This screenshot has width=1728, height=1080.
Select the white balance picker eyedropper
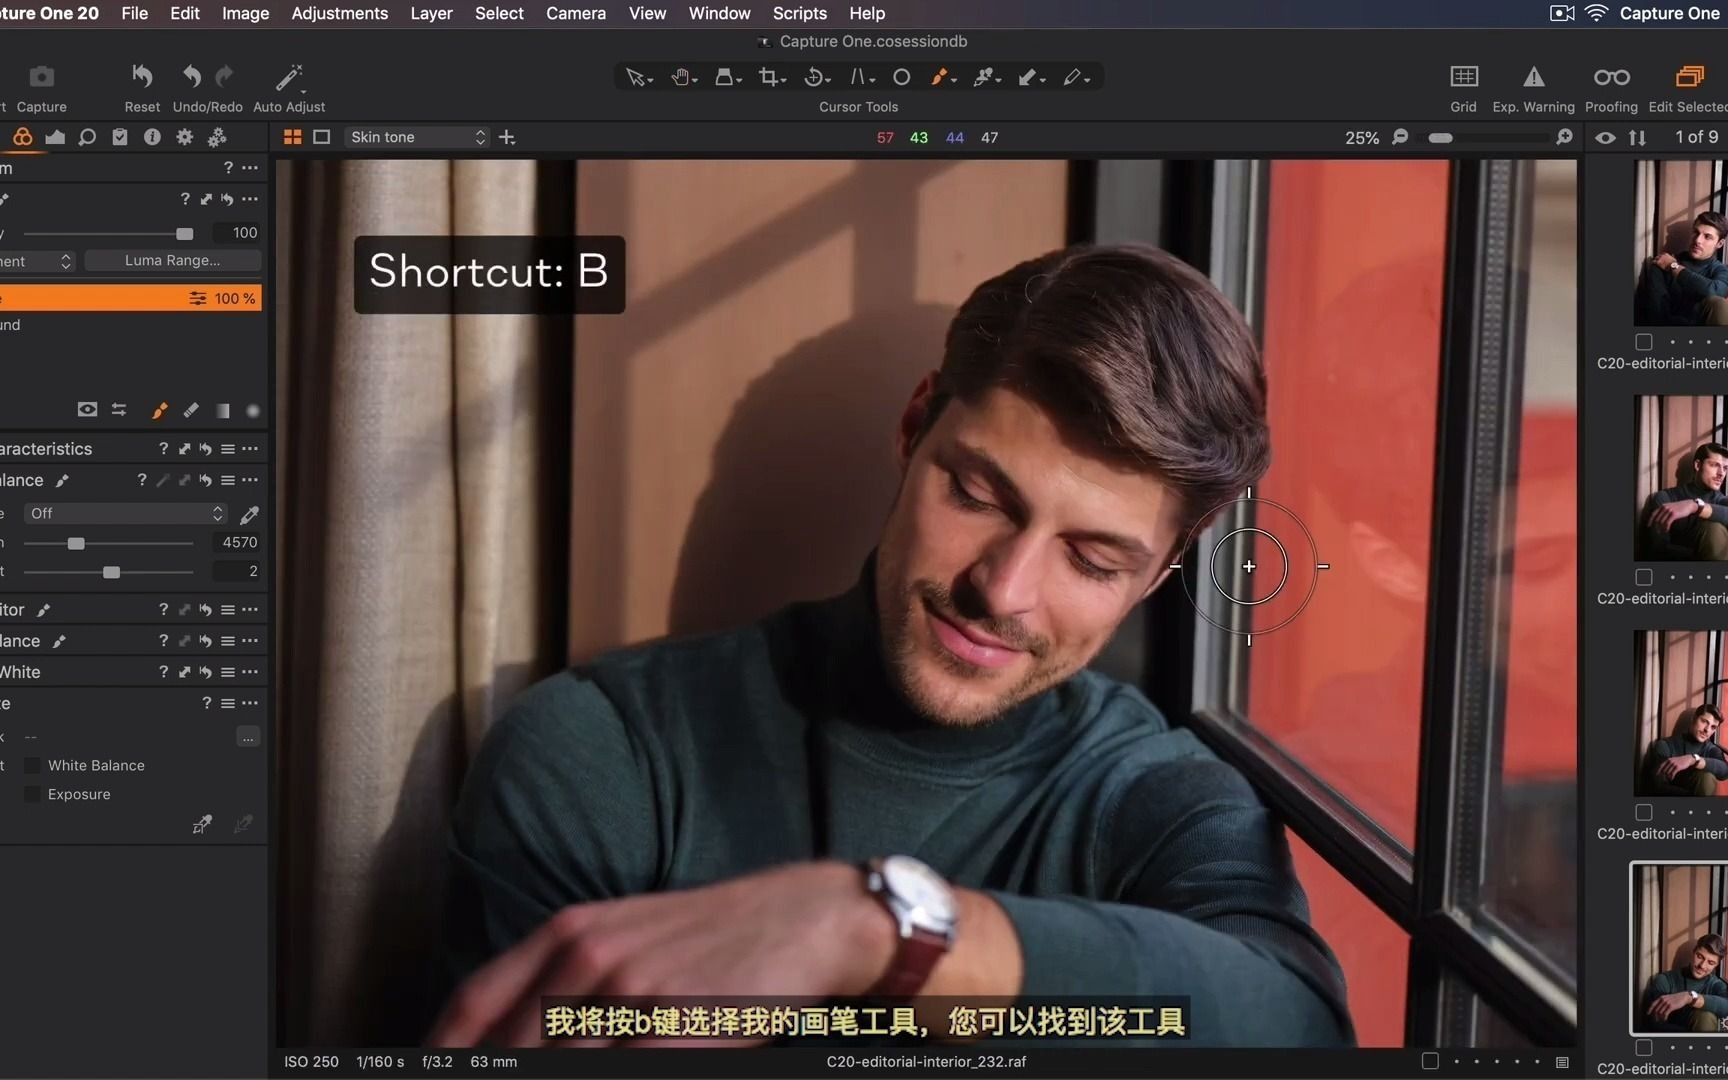click(249, 515)
